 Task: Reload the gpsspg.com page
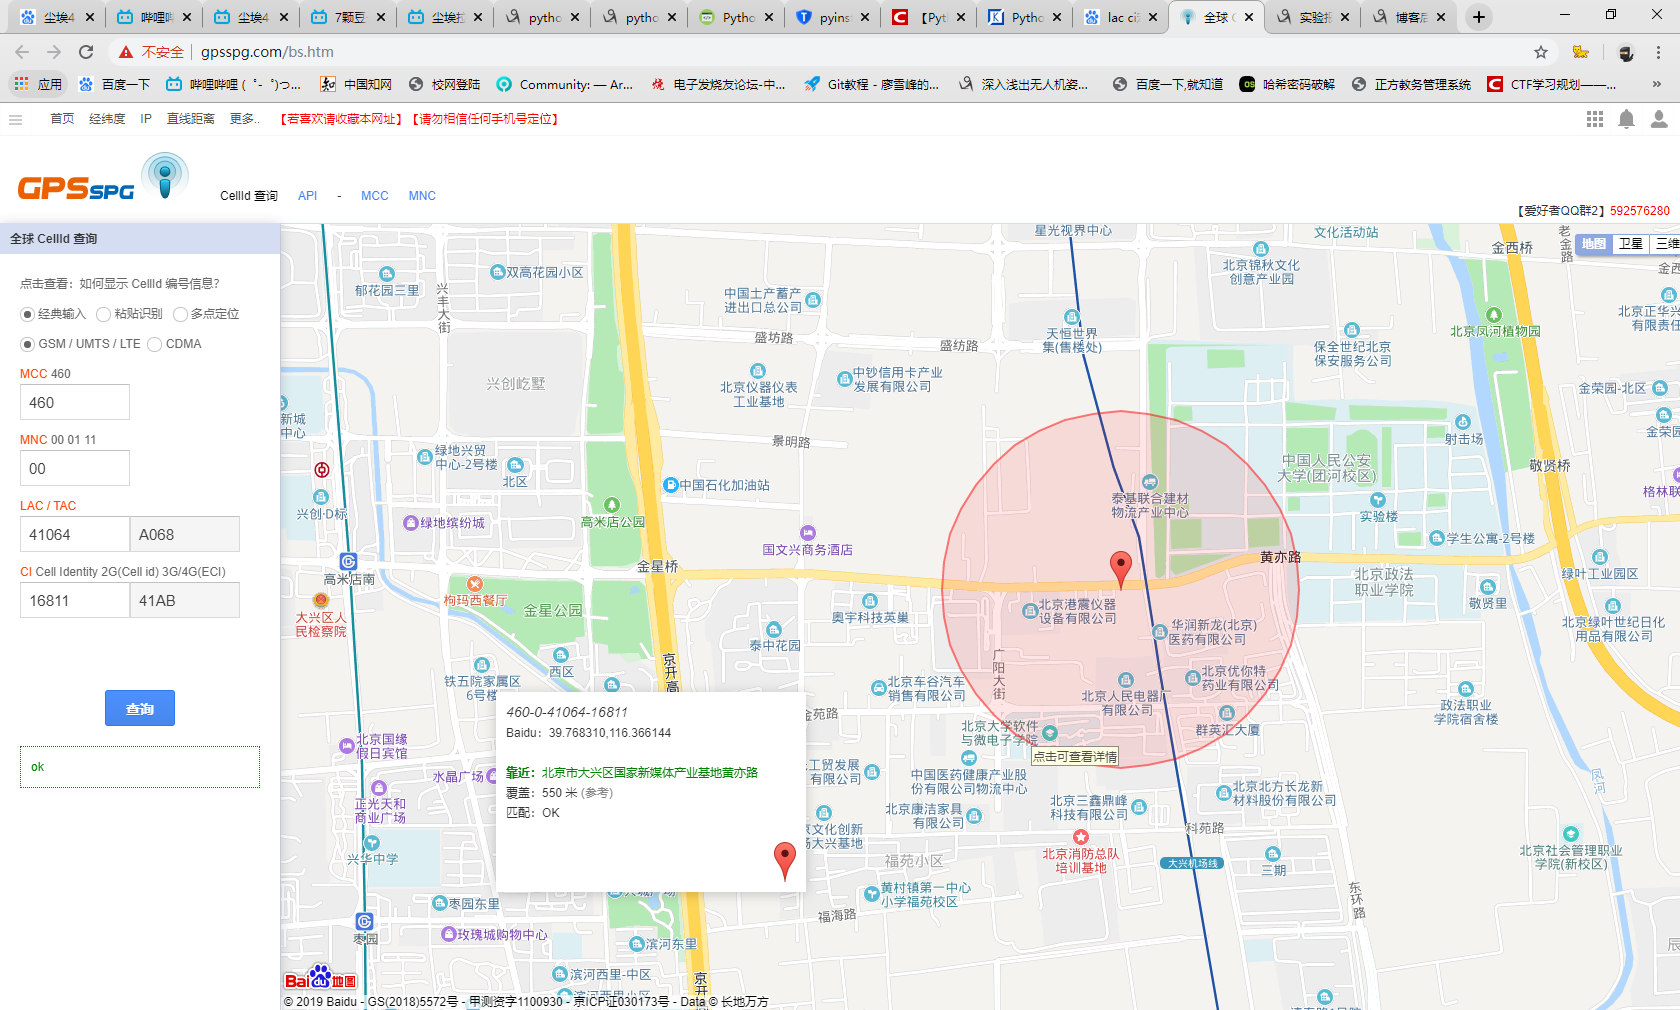coord(86,52)
